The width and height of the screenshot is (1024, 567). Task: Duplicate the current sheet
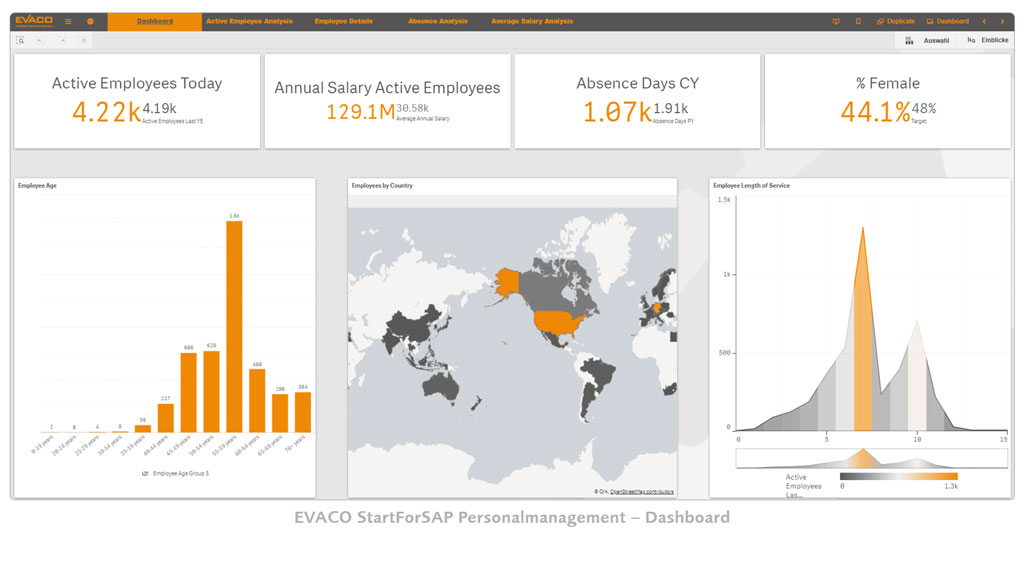pos(895,22)
